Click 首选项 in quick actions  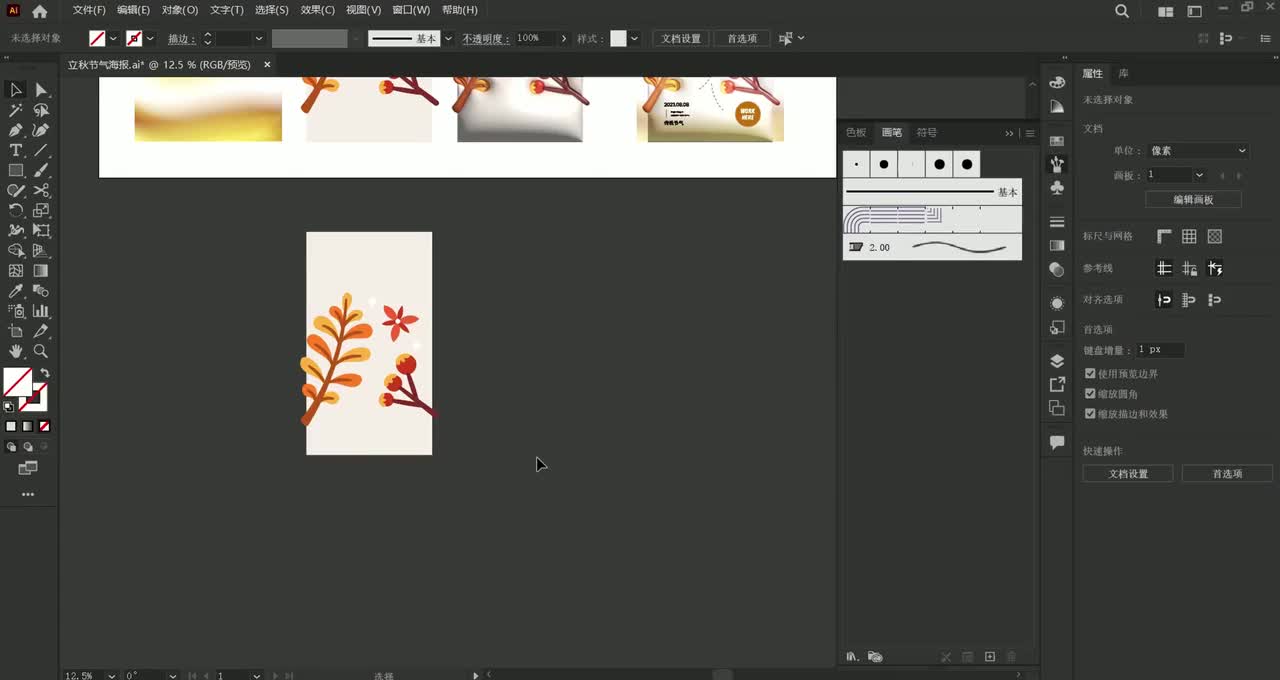(1227, 474)
